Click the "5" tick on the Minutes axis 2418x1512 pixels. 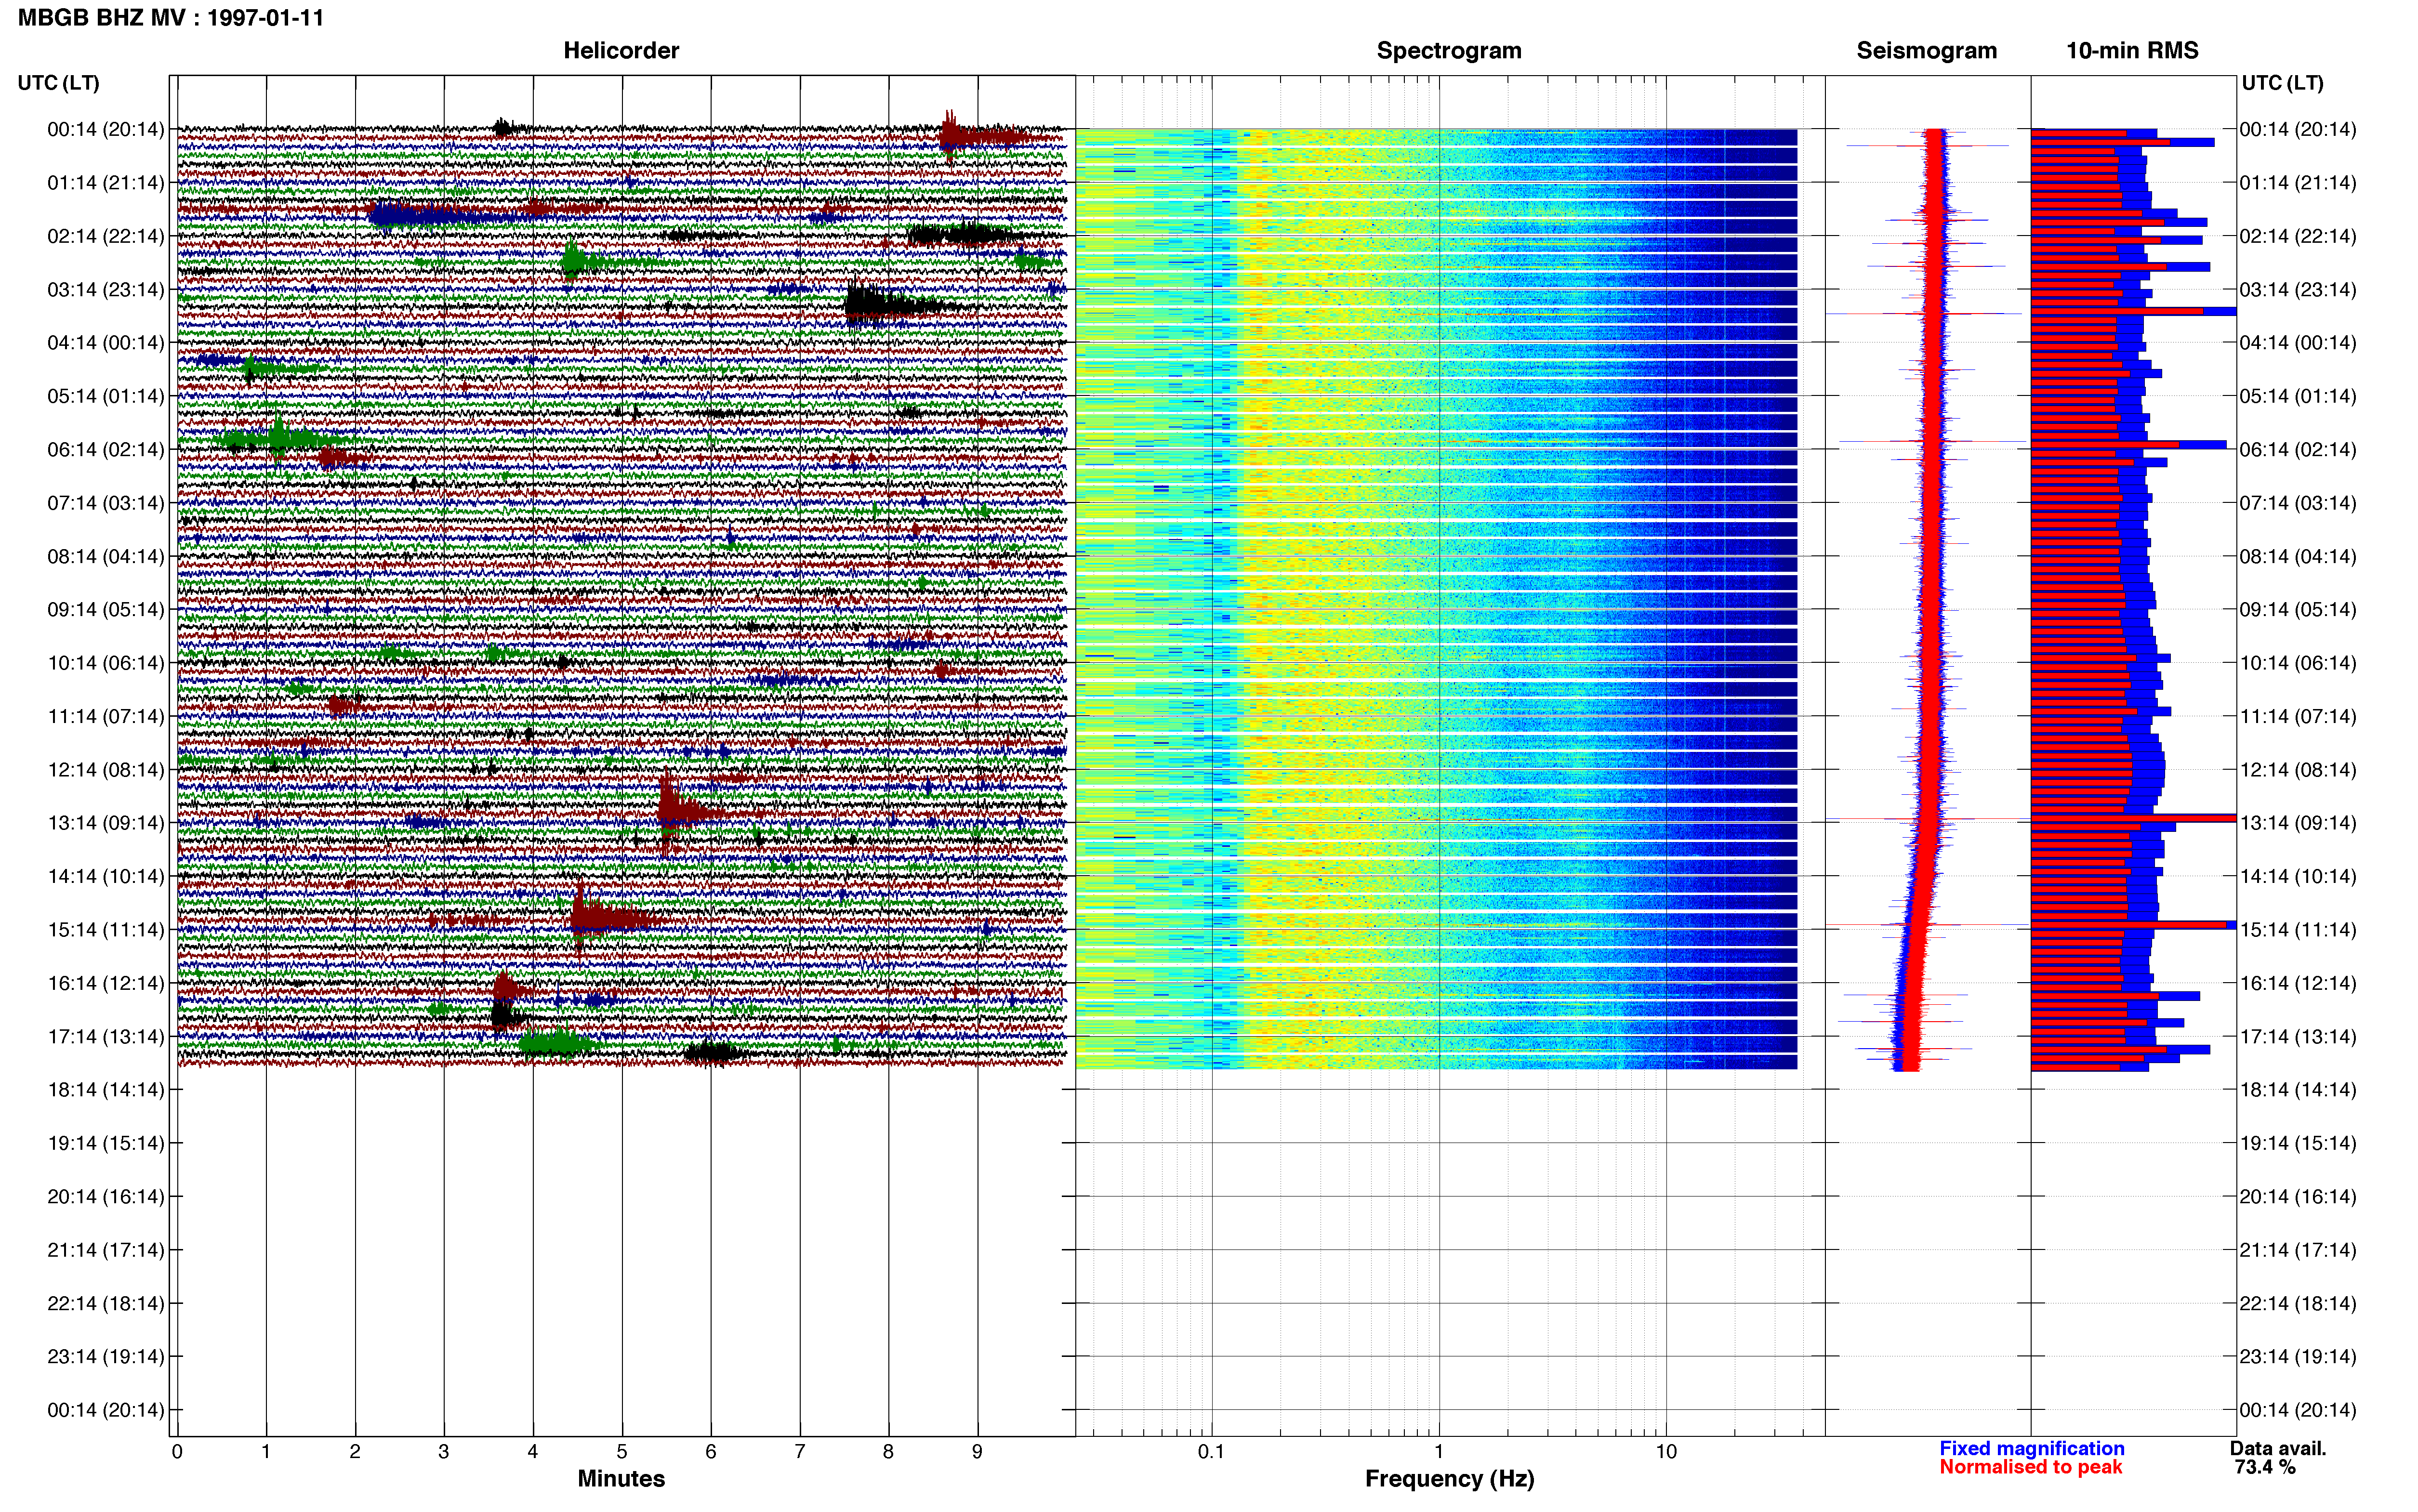[x=622, y=1452]
